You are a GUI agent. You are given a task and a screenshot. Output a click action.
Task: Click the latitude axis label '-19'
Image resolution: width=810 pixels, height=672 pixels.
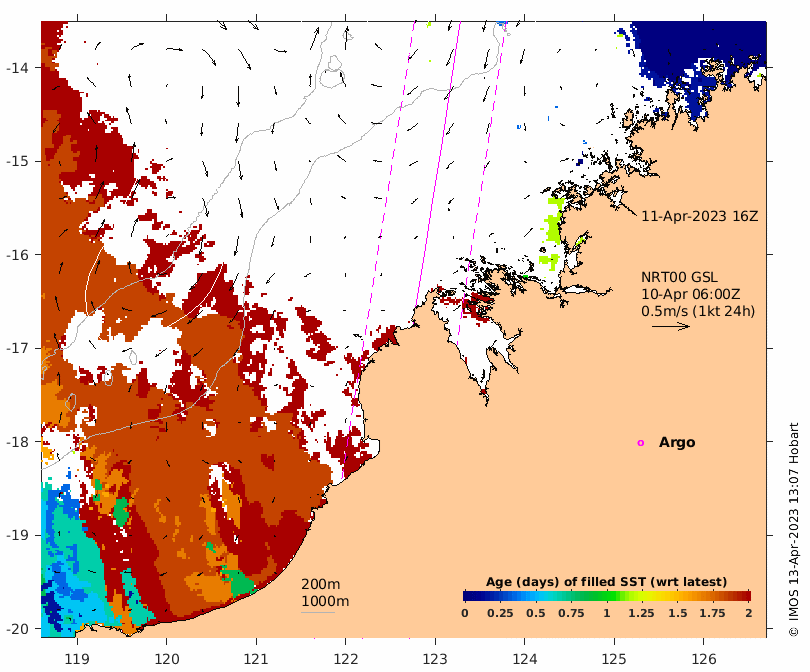click(17, 535)
